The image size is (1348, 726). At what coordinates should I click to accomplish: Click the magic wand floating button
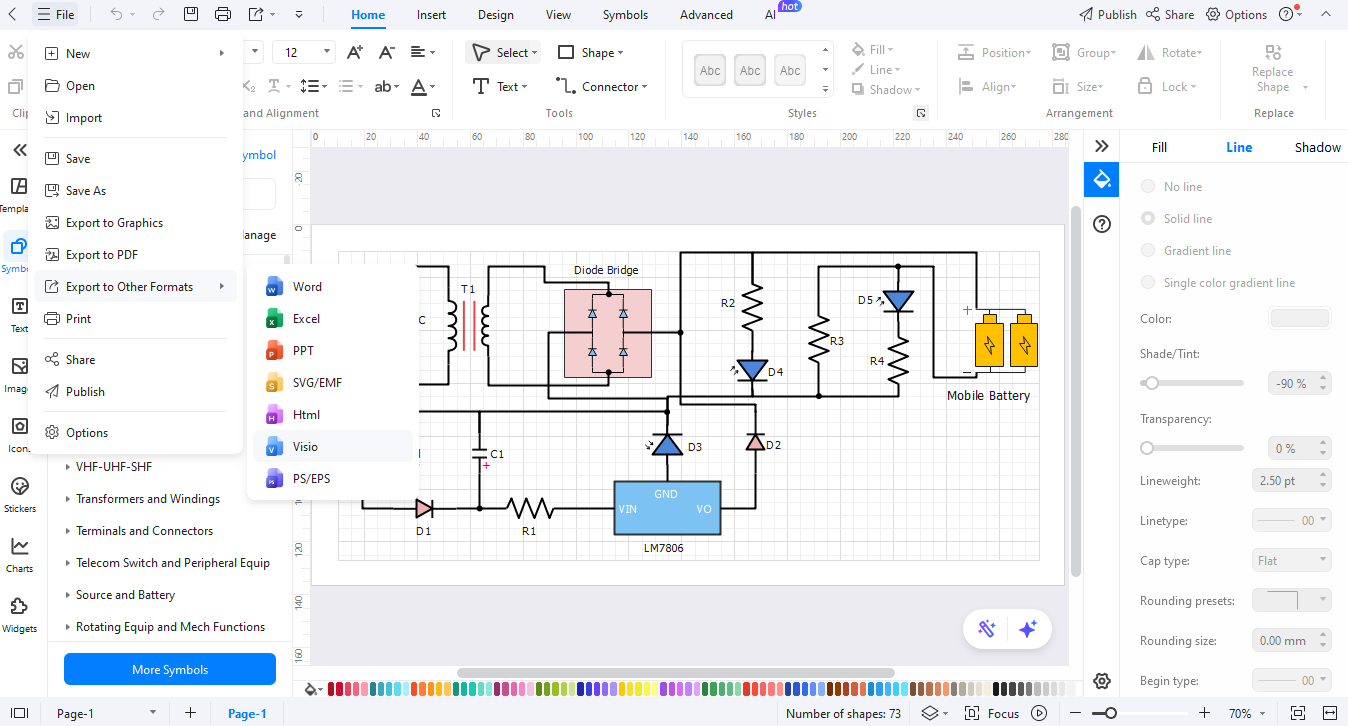pyautogui.click(x=987, y=629)
